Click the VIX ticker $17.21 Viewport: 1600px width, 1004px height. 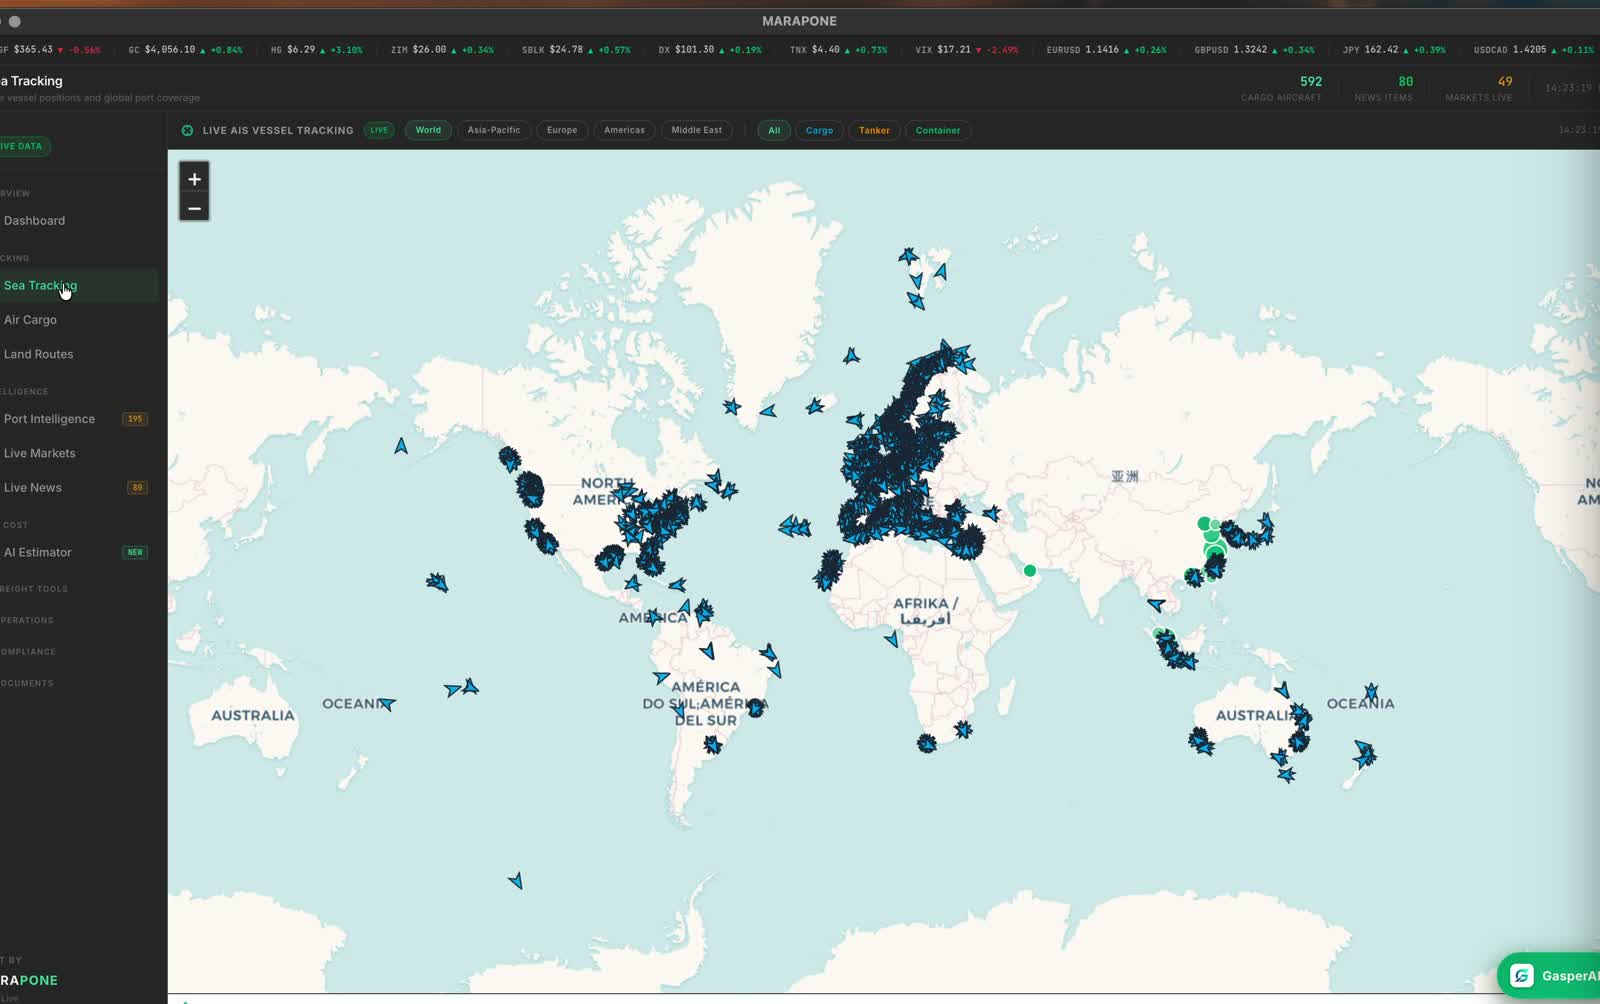(966, 49)
